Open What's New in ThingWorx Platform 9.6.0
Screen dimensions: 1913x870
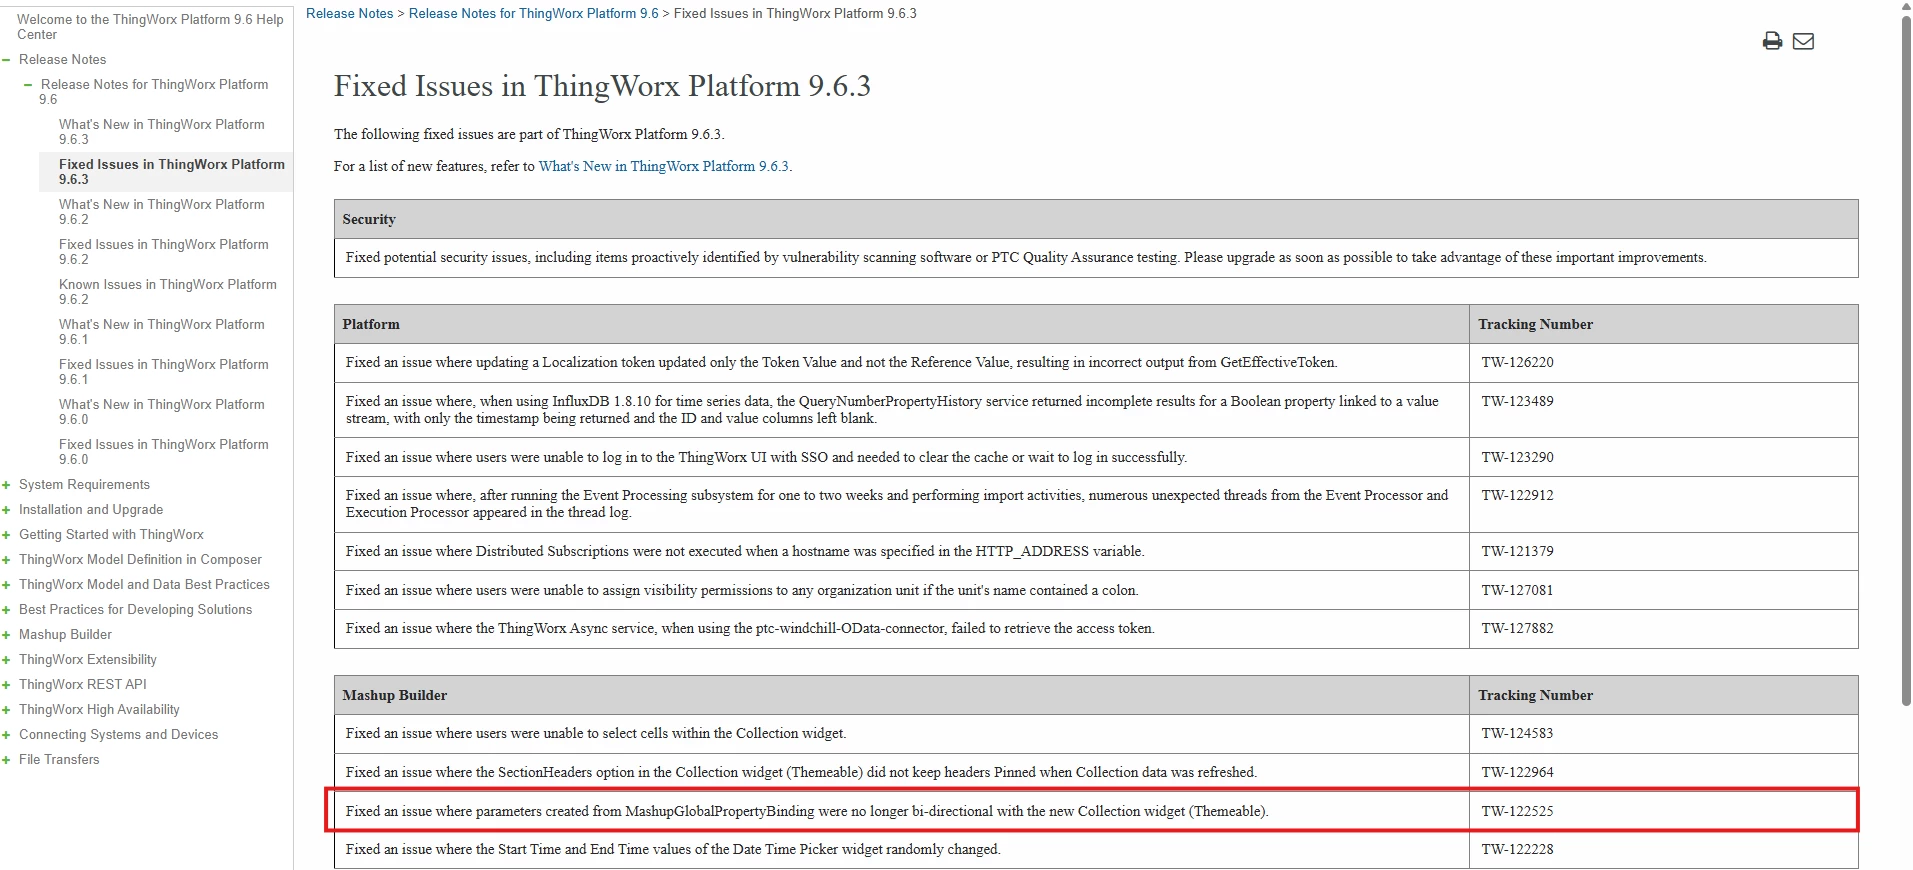tap(162, 412)
